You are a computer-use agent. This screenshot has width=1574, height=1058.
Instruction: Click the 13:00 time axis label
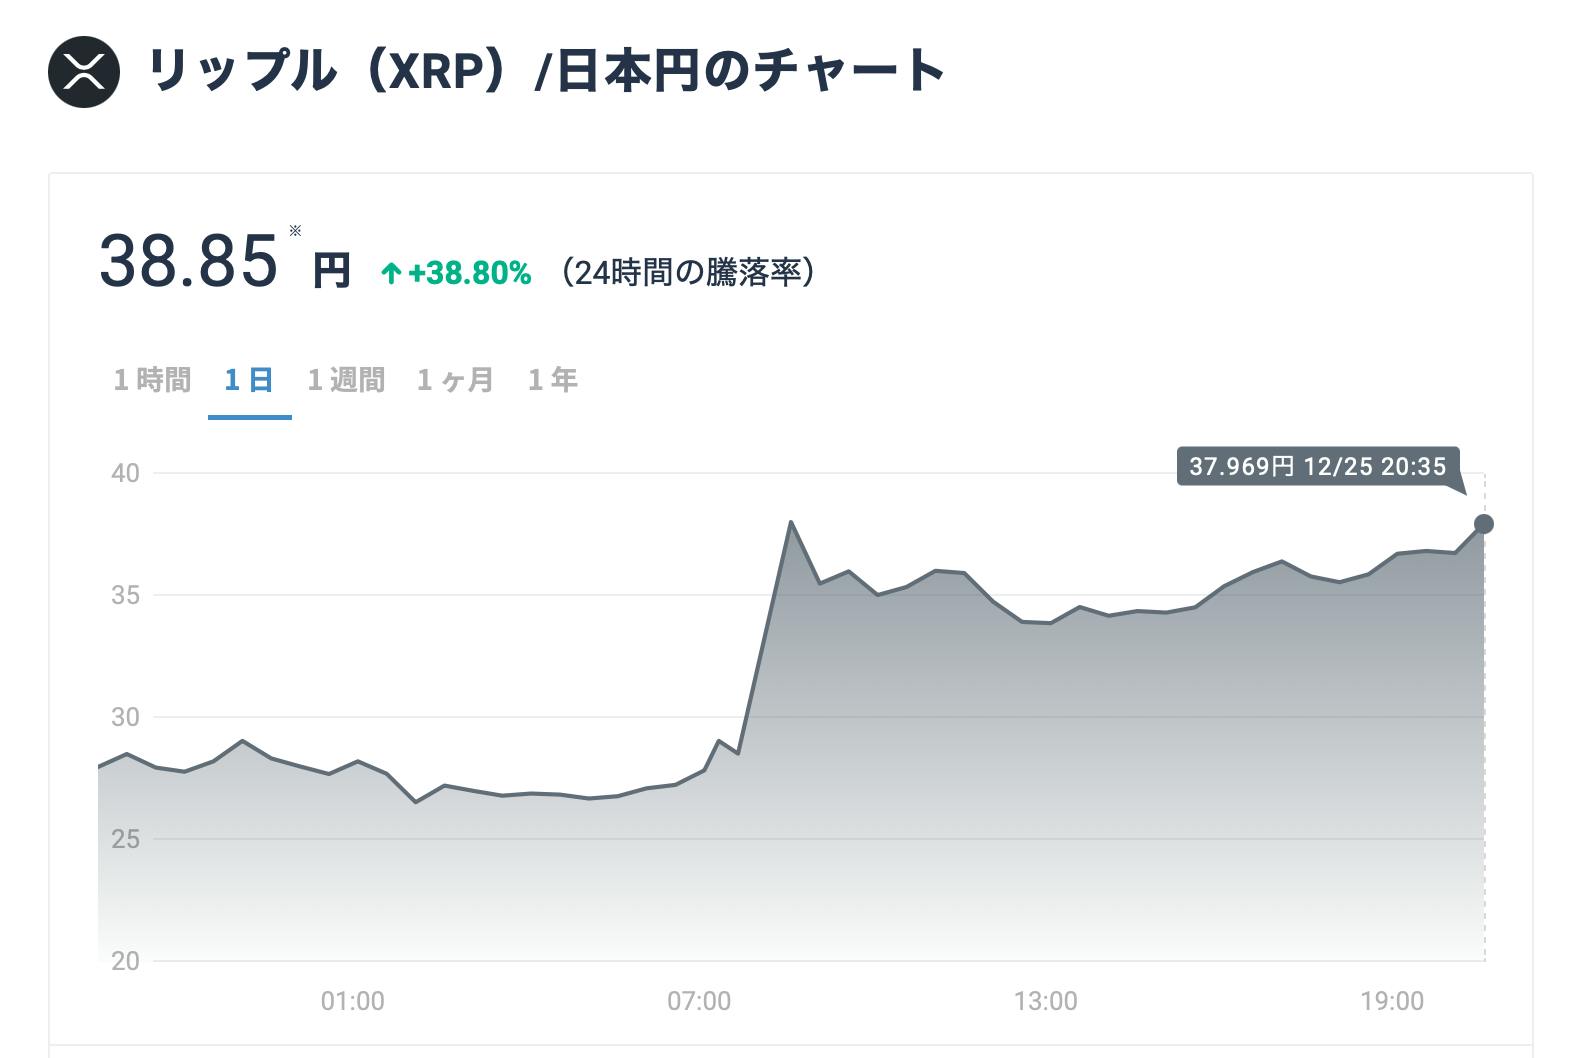(x=1046, y=1001)
